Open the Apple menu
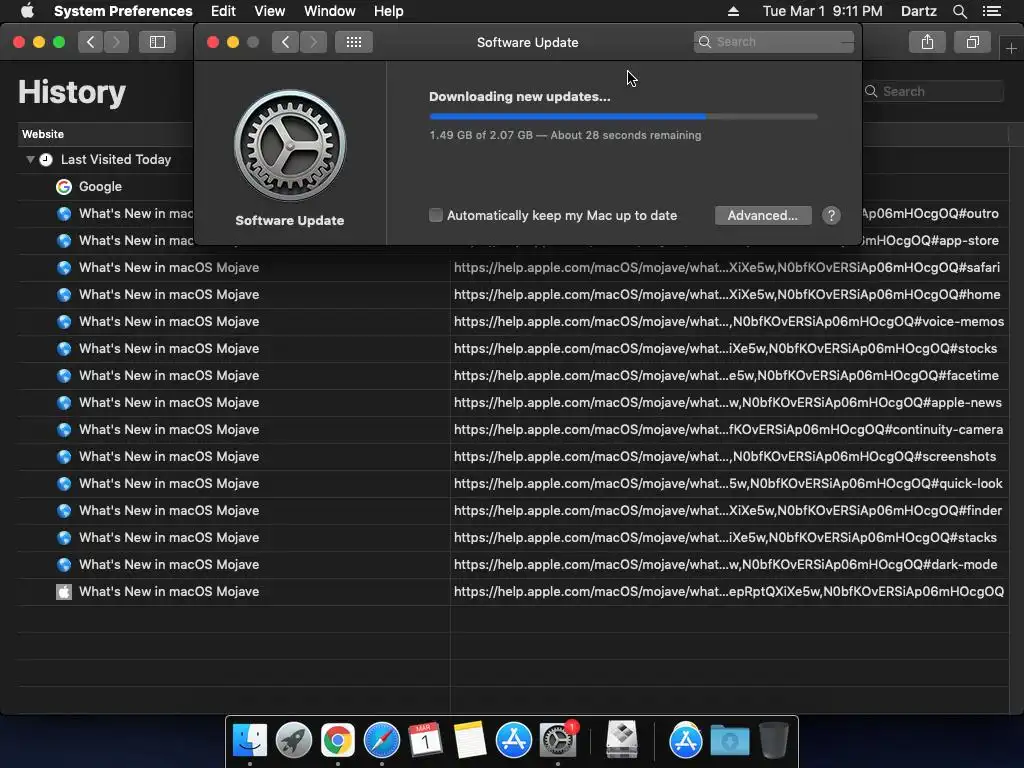Image resolution: width=1024 pixels, height=768 pixels. [27, 11]
